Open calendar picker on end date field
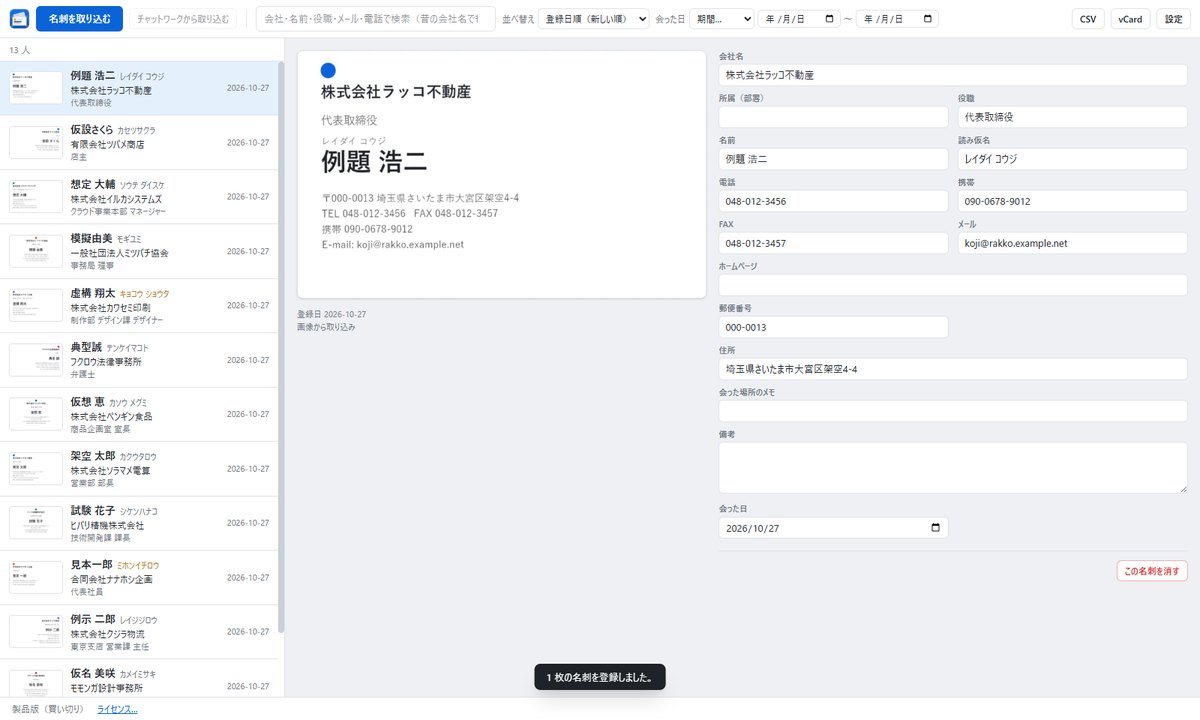 [x=928, y=18]
